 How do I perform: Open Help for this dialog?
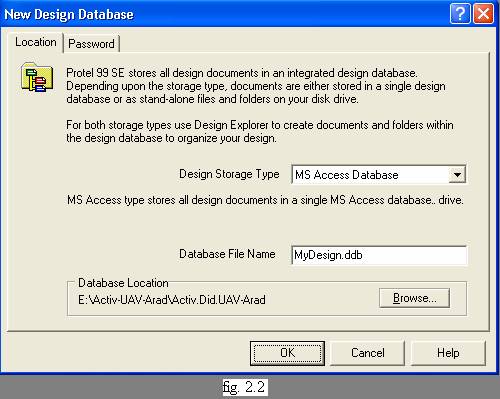coord(448,353)
